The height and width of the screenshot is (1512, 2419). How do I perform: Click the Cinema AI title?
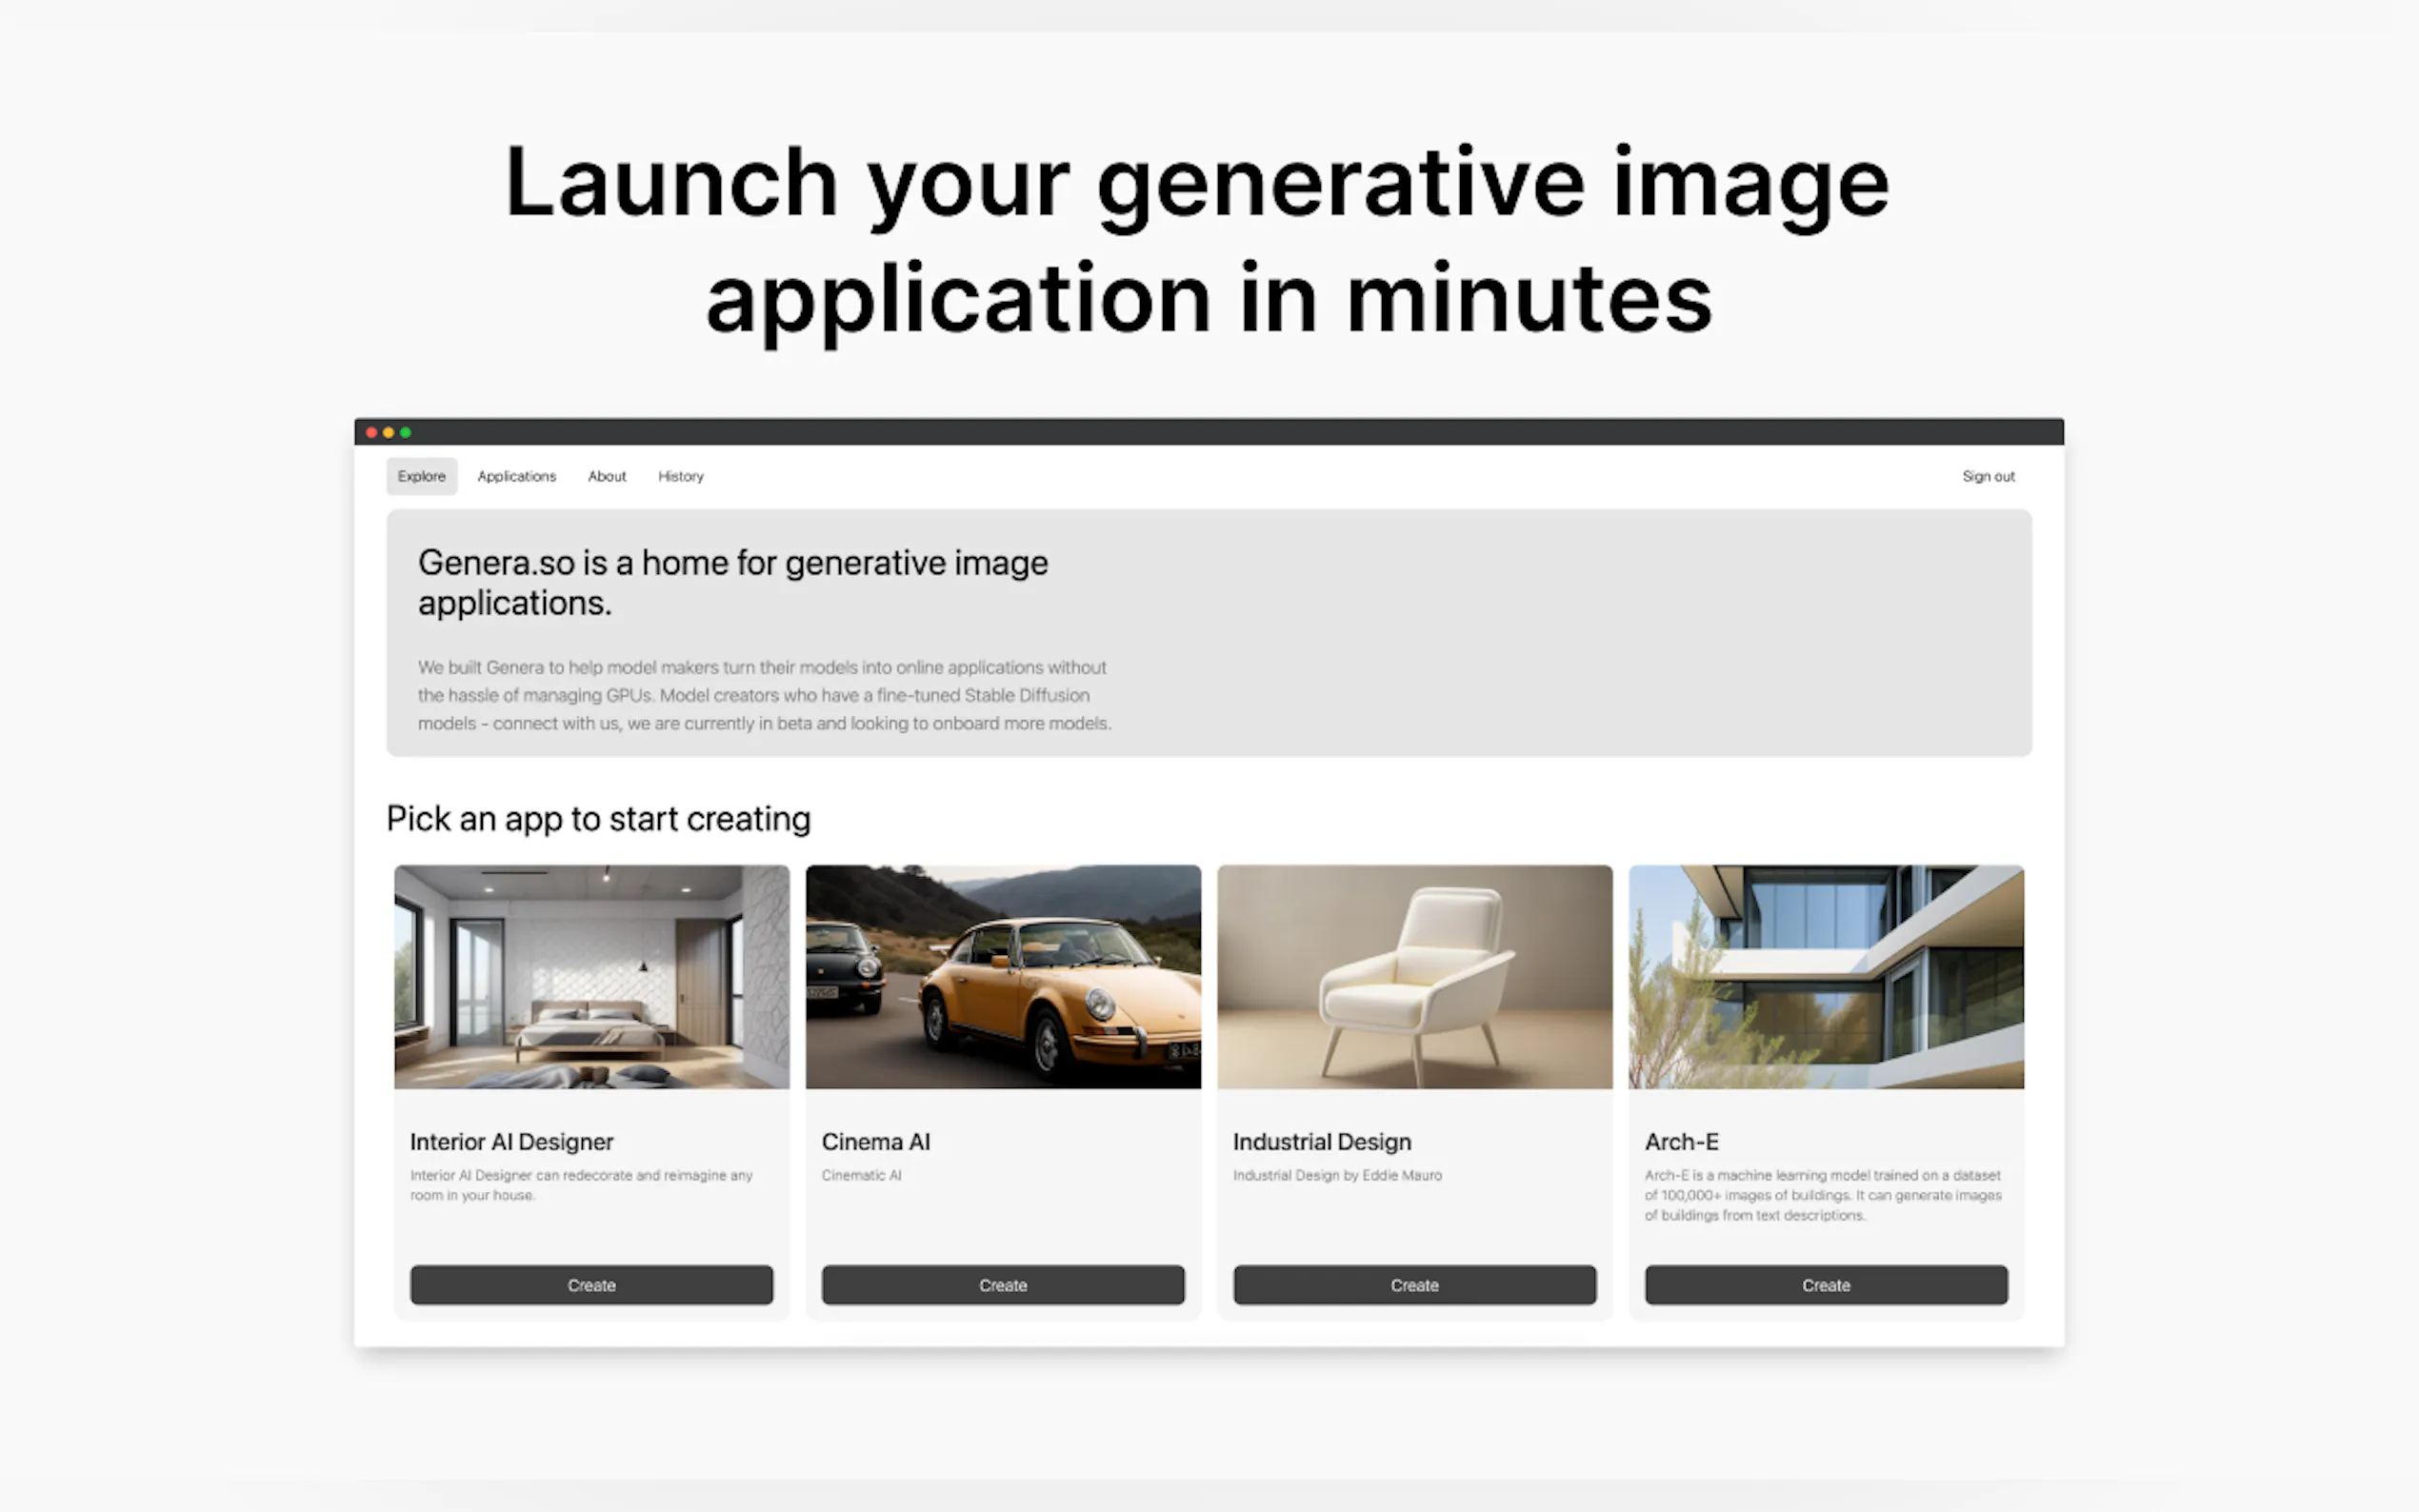tap(875, 1141)
